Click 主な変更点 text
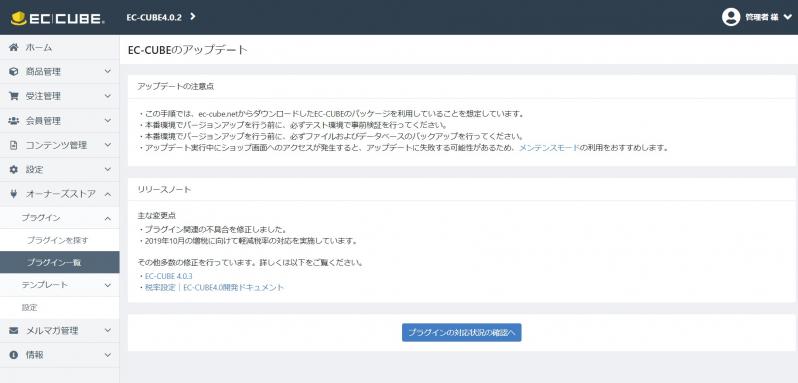Image resolution: width=798 pixels, height=383 pixels. [157, 216]
